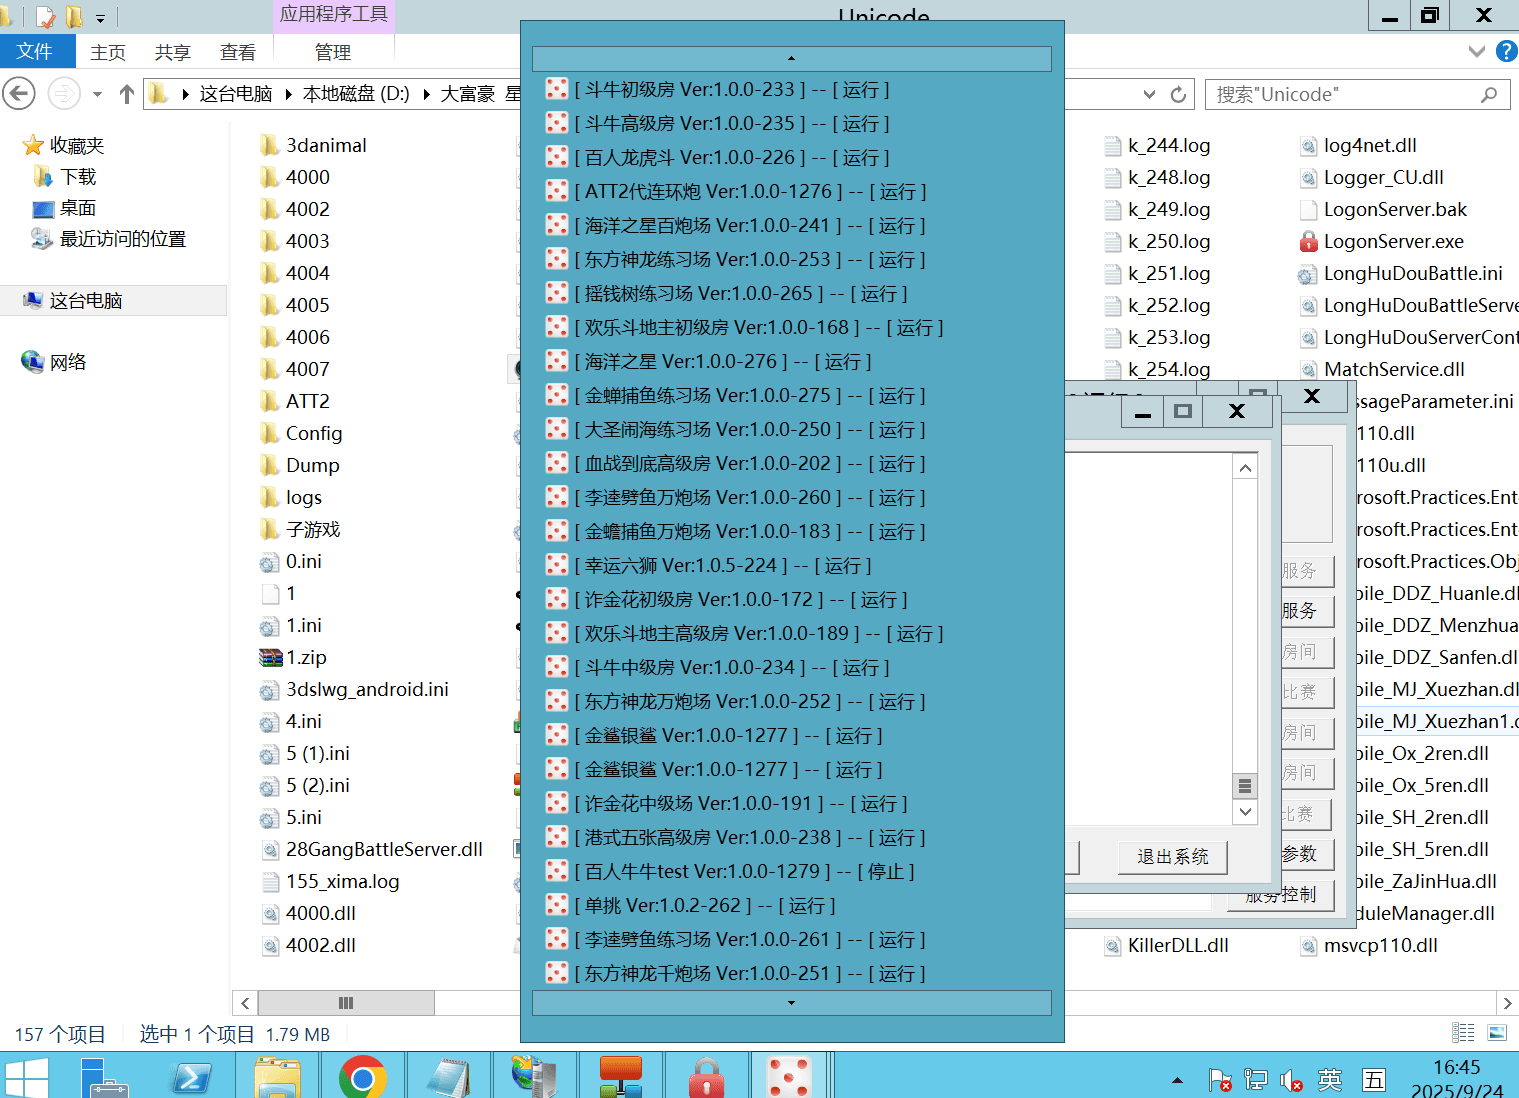1519x1098 pixels.
Task: Toggle the 英 input language indicator
Action: 1330,1080
